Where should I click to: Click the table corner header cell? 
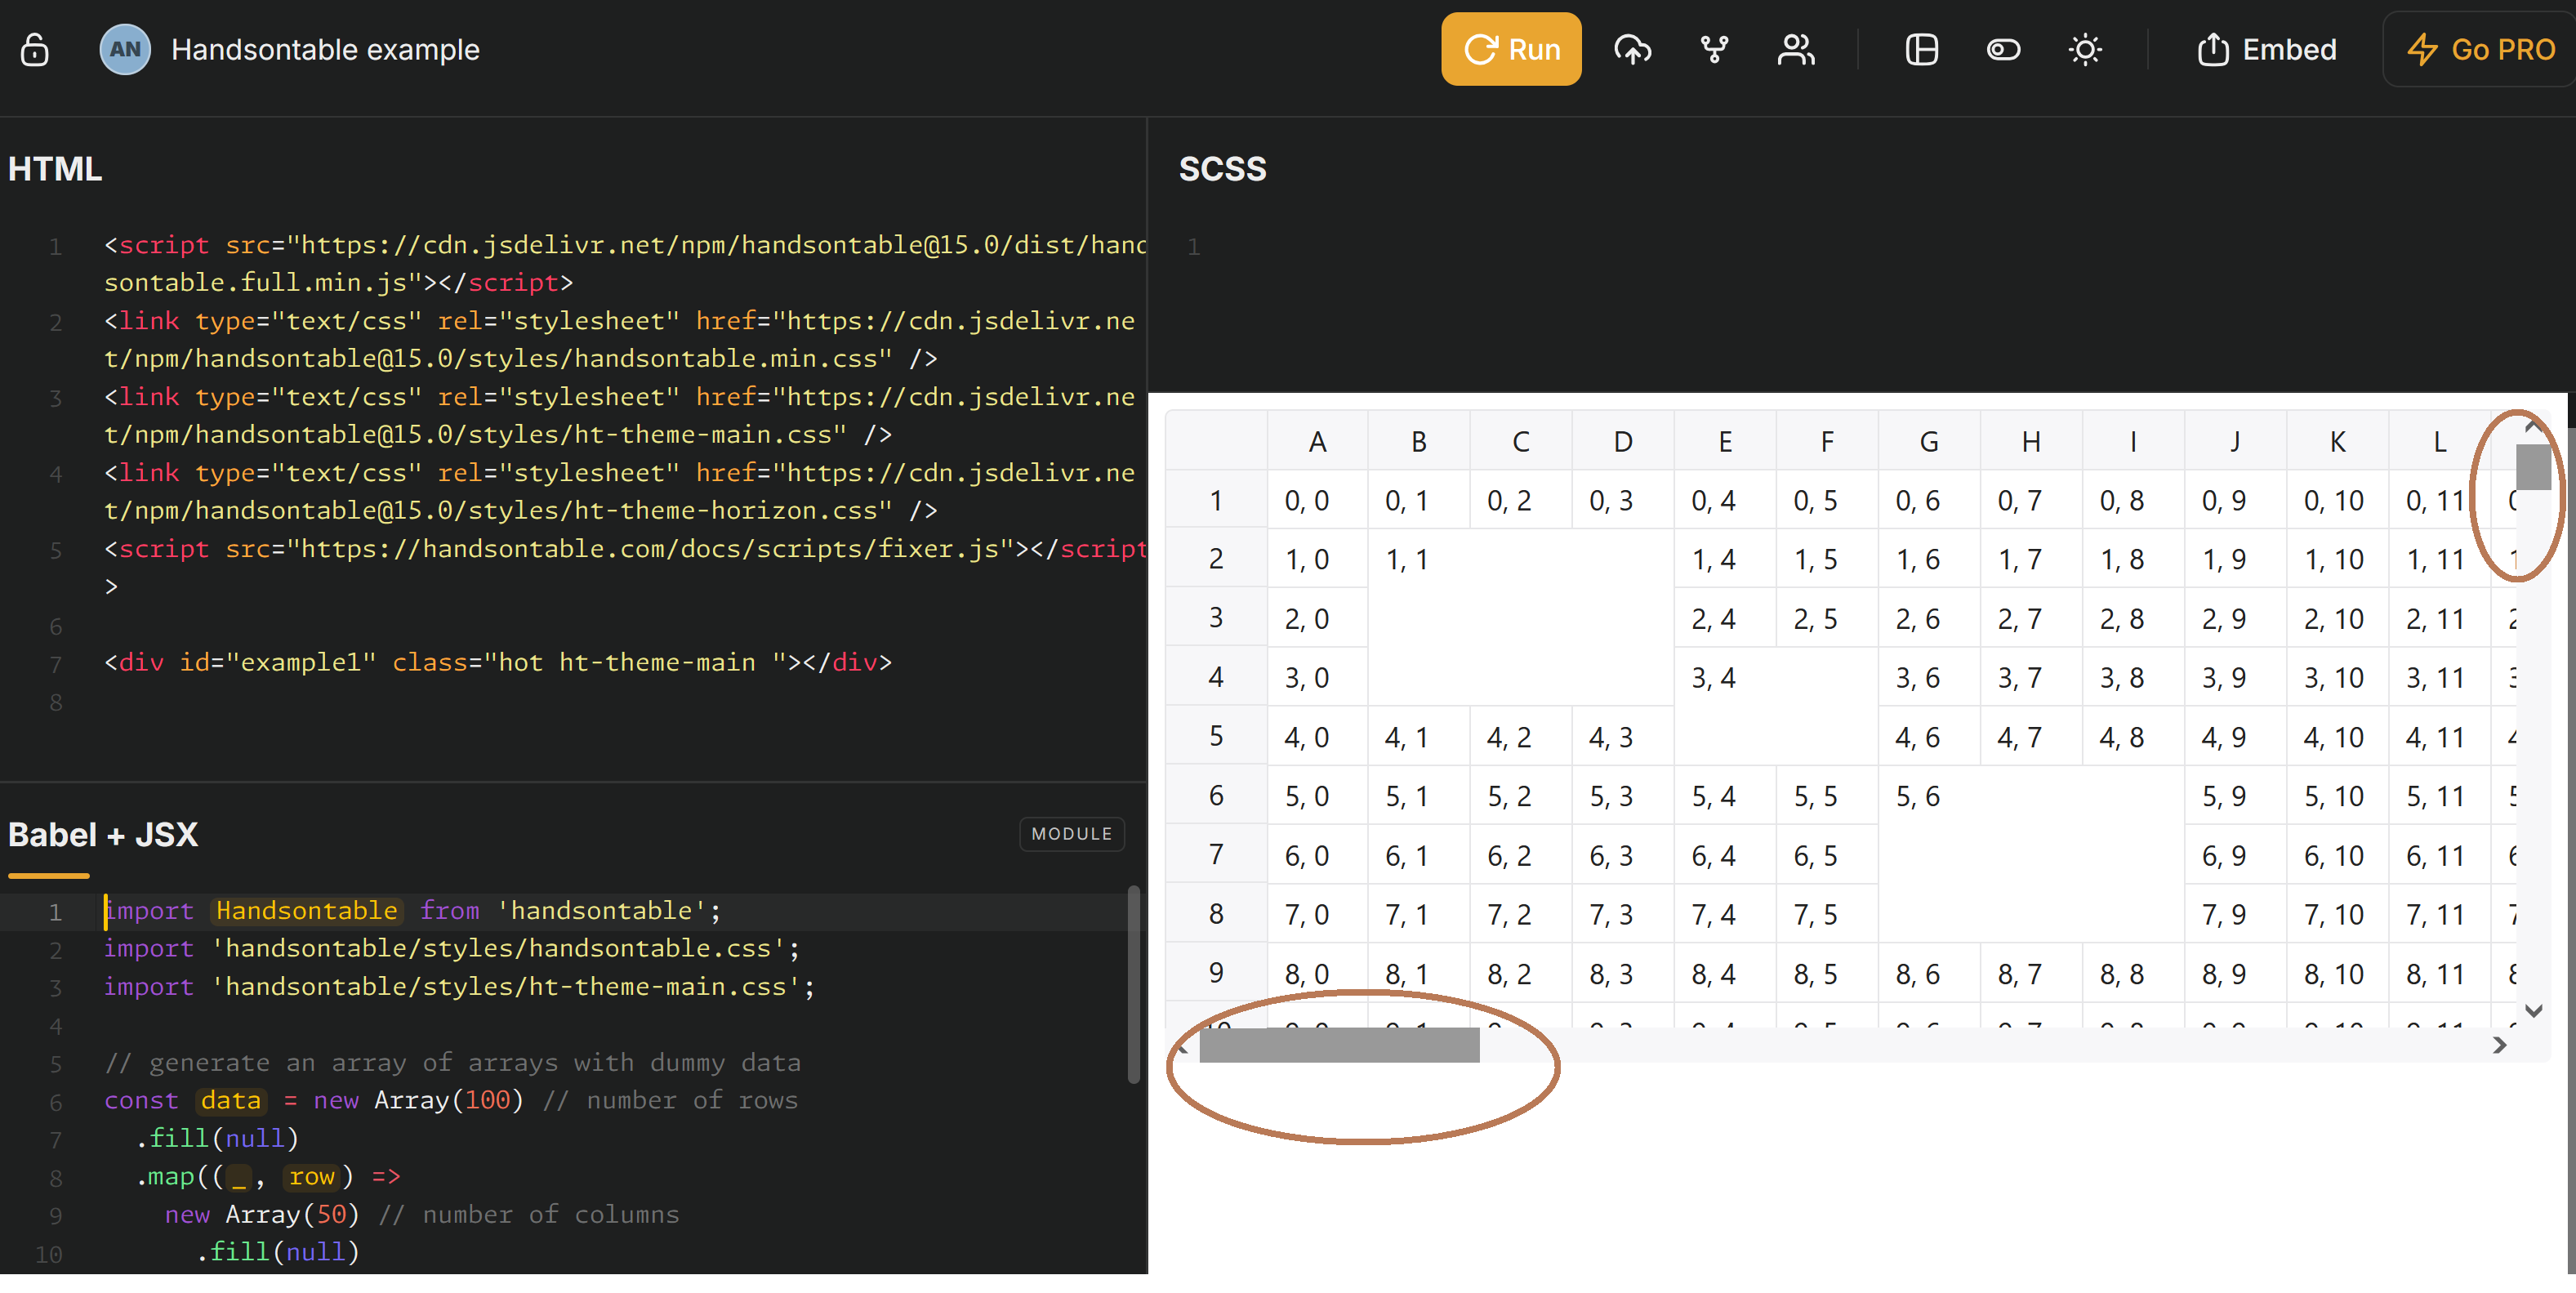(x=1216, y=441)
